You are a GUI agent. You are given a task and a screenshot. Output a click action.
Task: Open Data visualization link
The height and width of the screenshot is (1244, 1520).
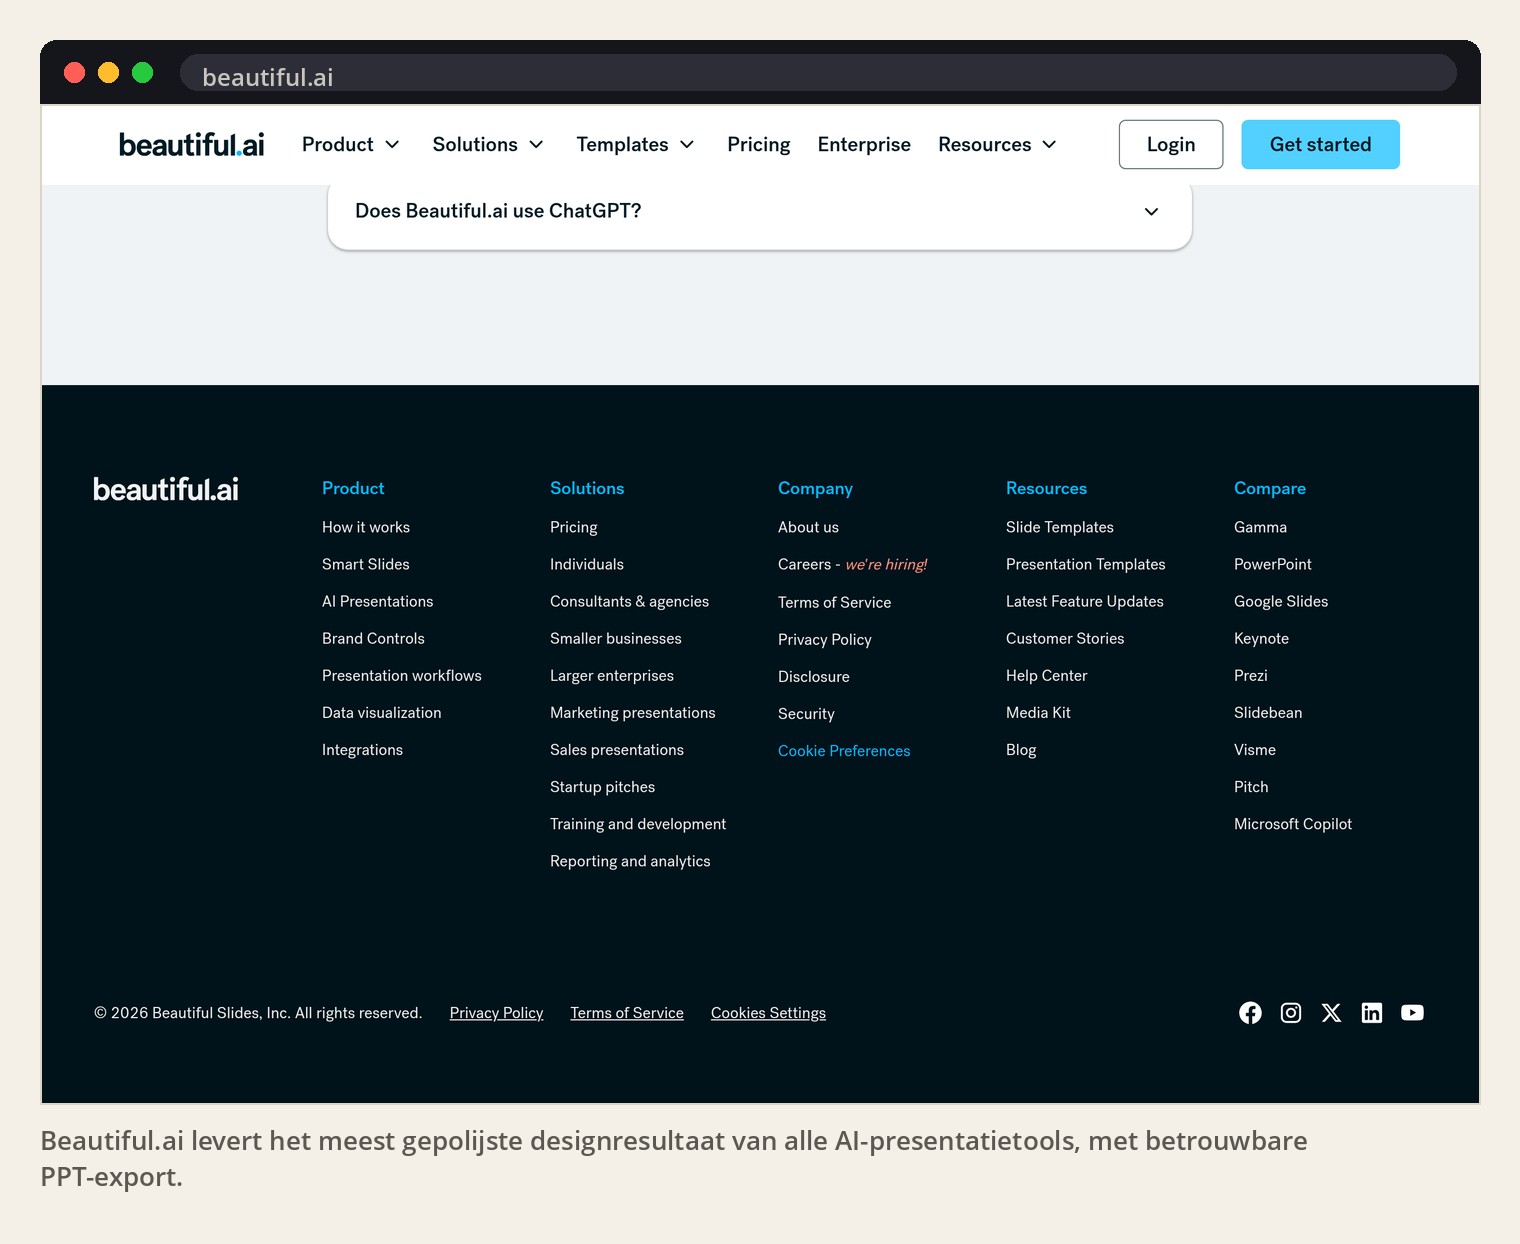(382, 712)
